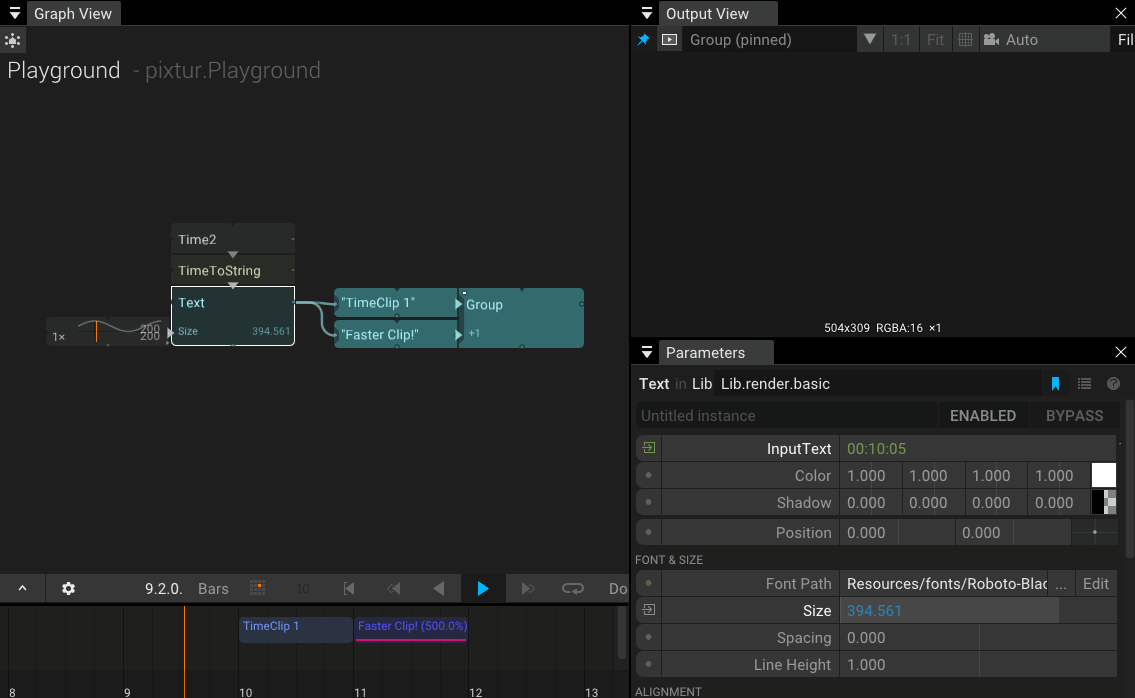Collapse the timeline with the chevron arrow

point(22,588)
